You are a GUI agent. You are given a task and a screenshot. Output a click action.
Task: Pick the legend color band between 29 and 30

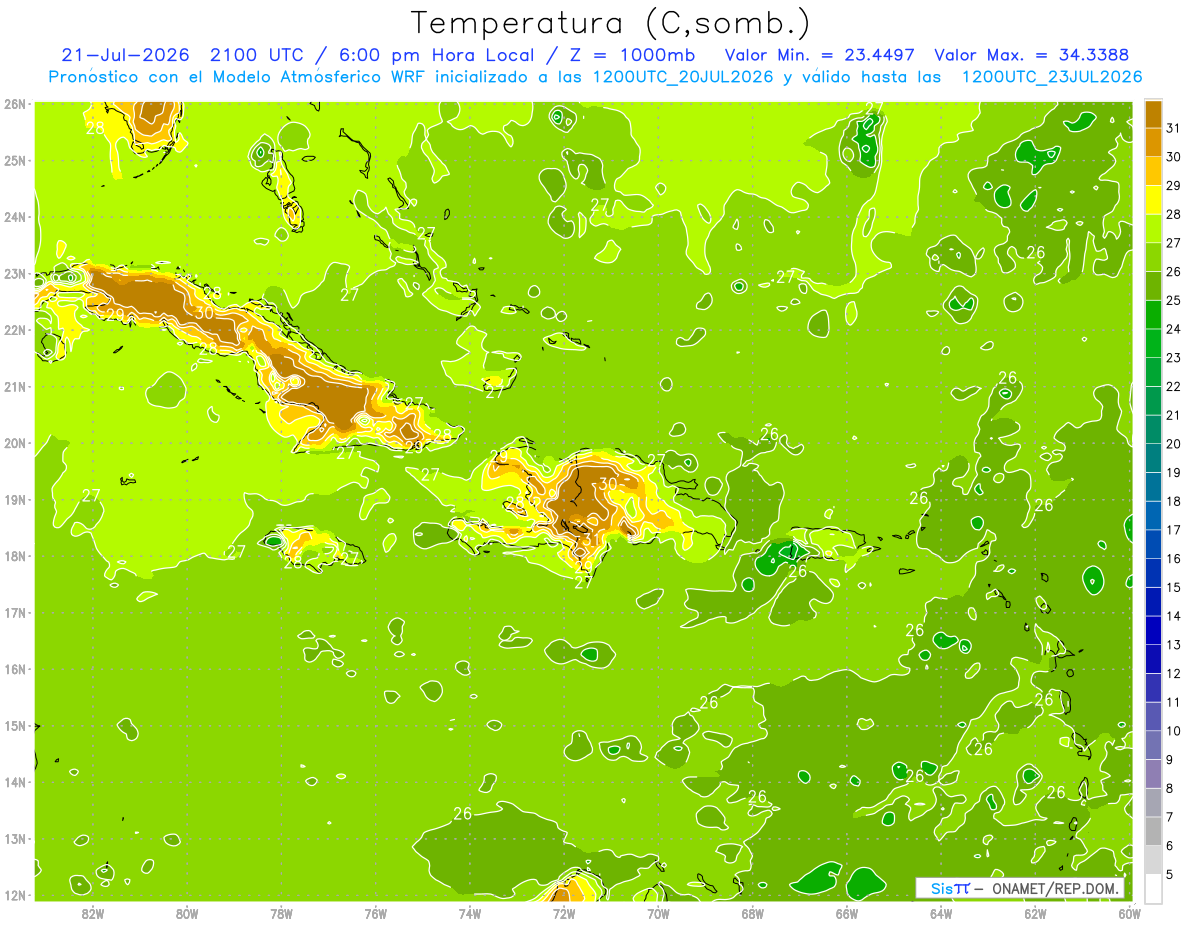(x=1153, y=171)
